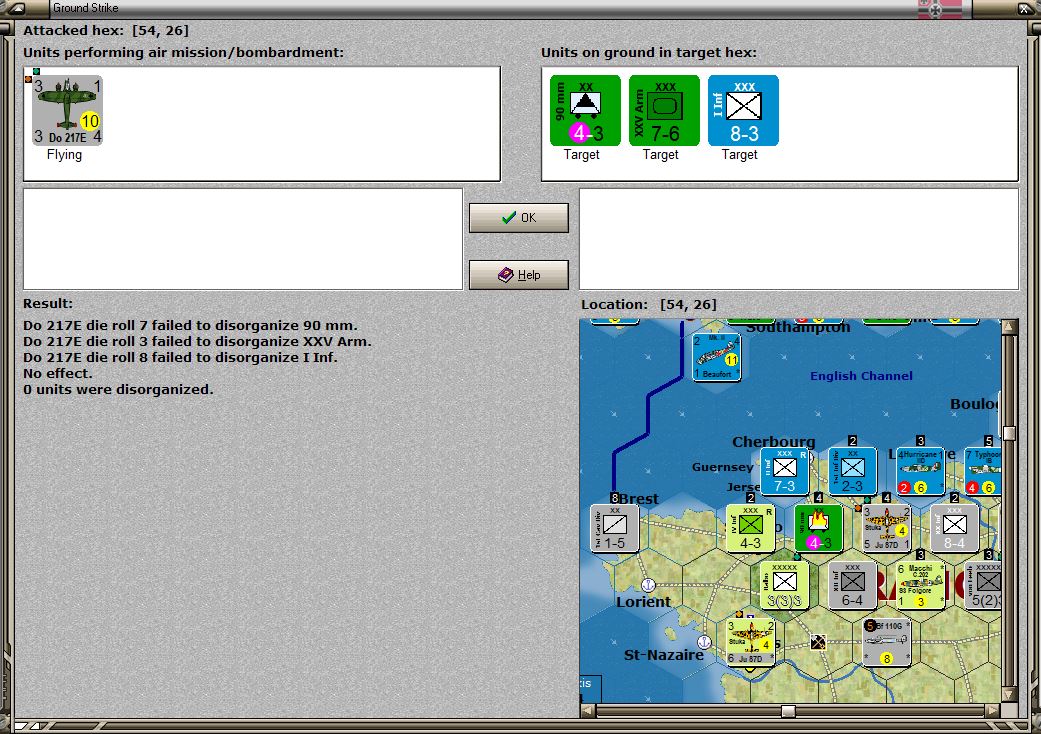1041x734 pixels.
Task: Open the Help button
Action: (x=519, y=275)
